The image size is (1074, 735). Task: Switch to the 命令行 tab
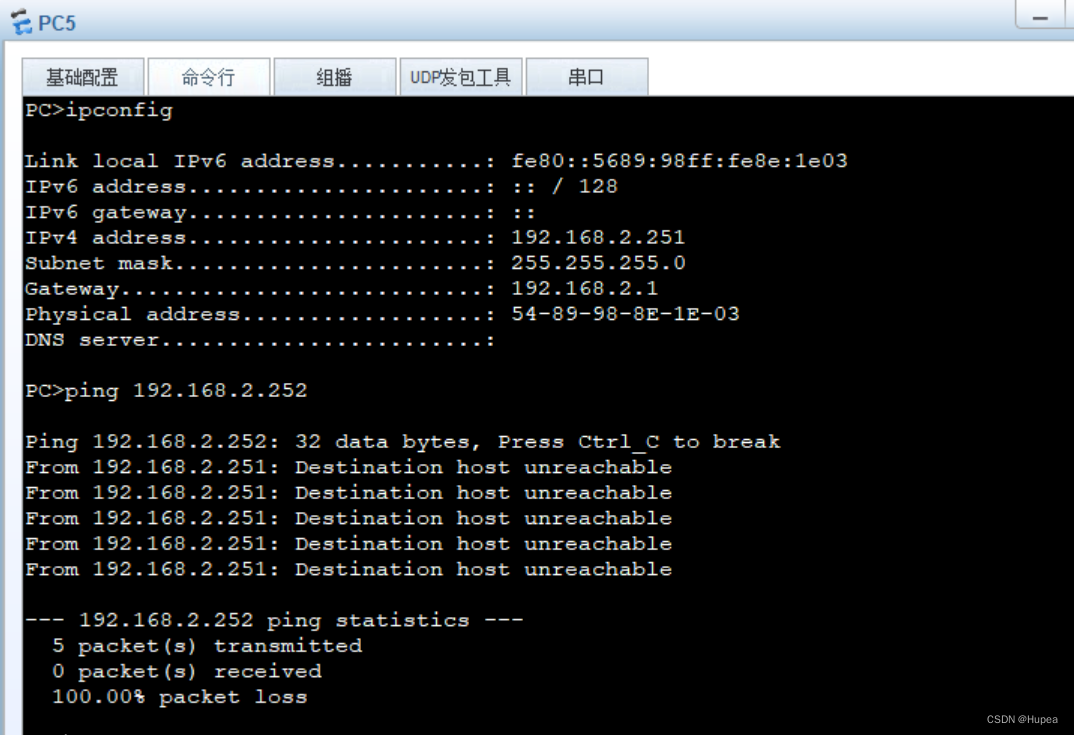[x=208, y=77]
